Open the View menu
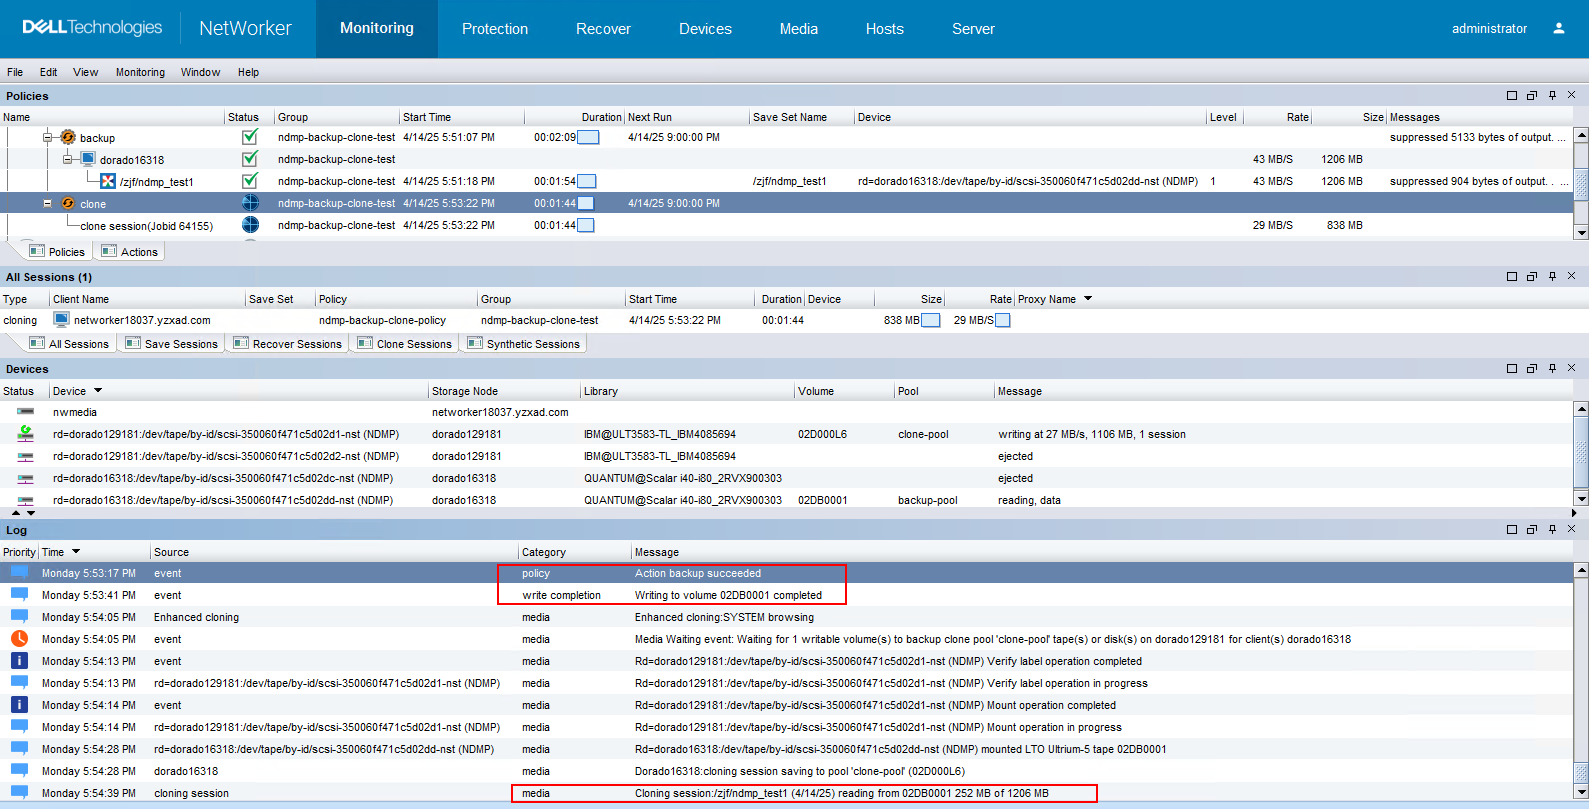 86,72
